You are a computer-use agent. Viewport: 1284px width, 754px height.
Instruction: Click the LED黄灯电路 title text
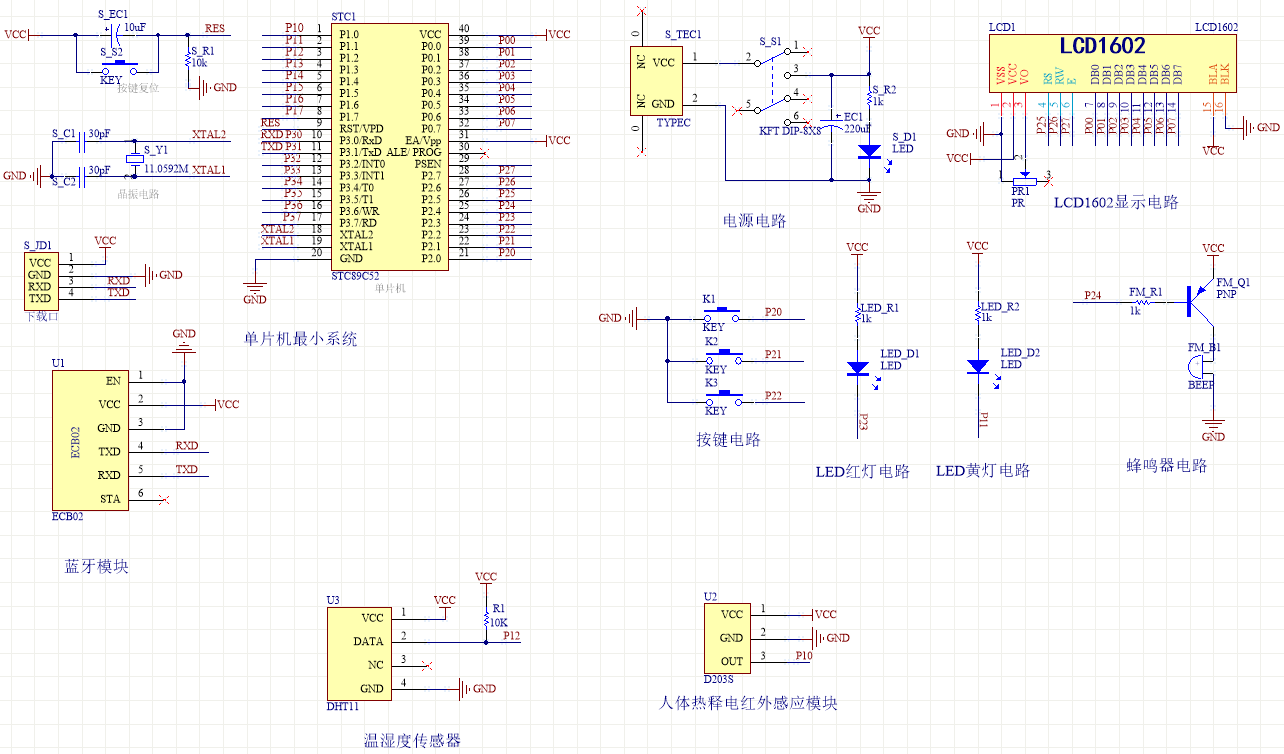click(982, 470)
